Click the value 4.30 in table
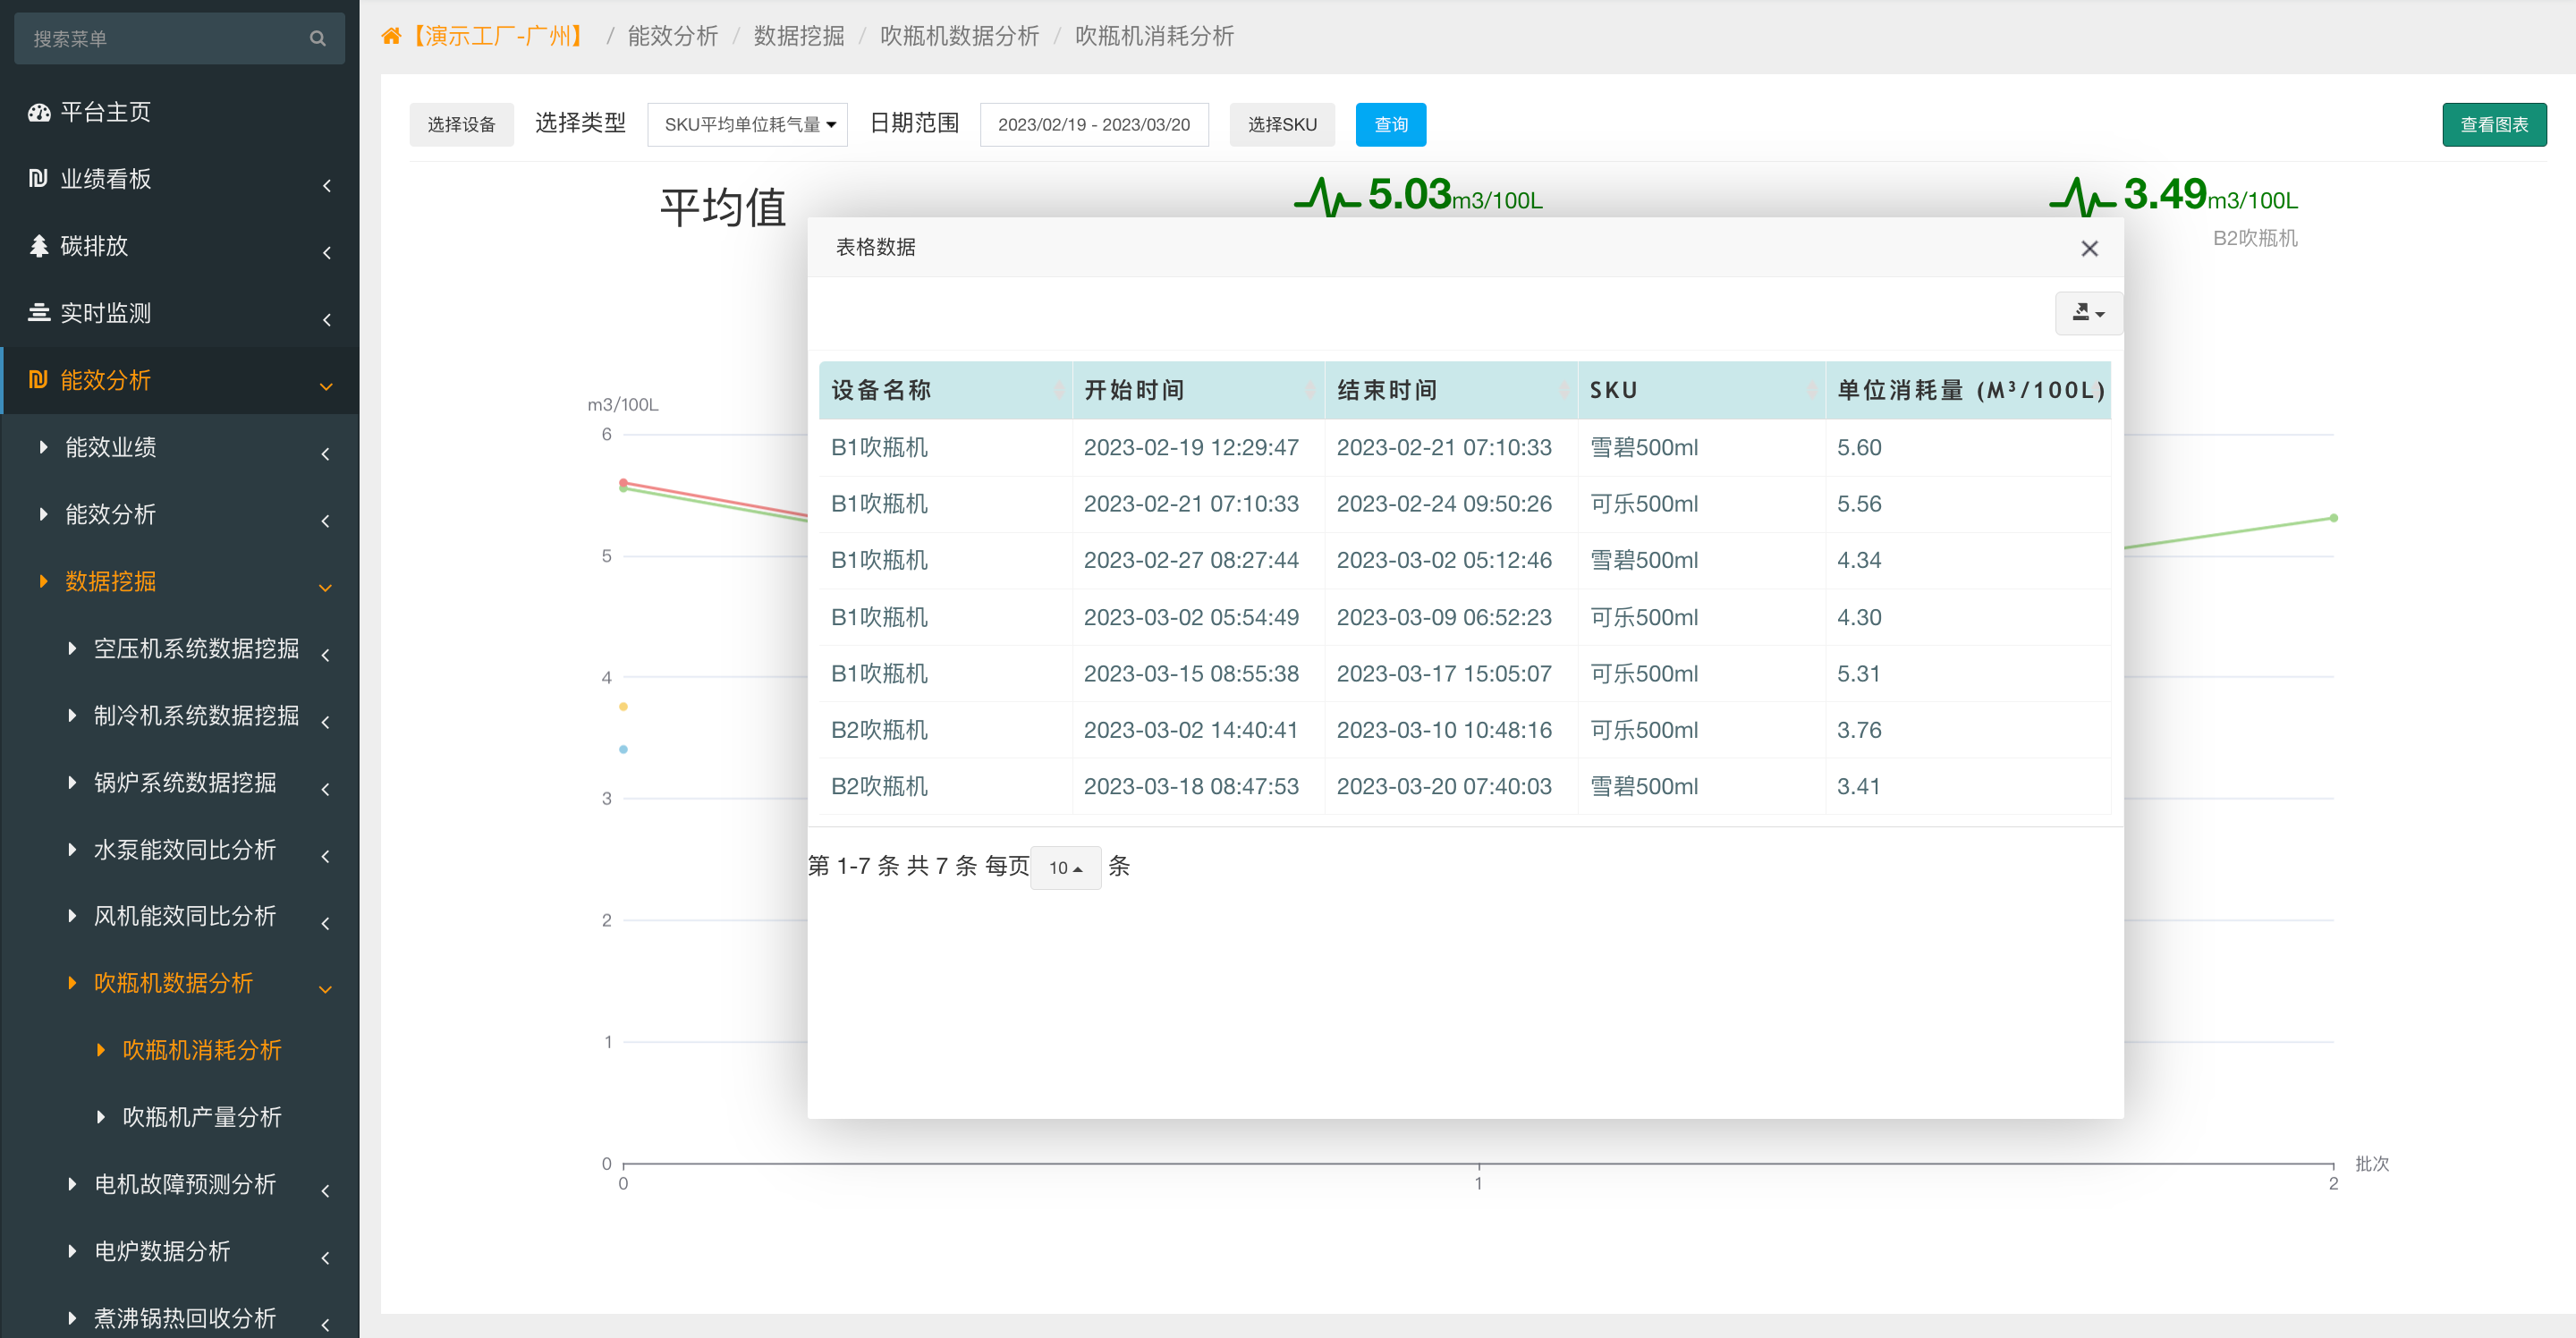 coord(1859,617)
